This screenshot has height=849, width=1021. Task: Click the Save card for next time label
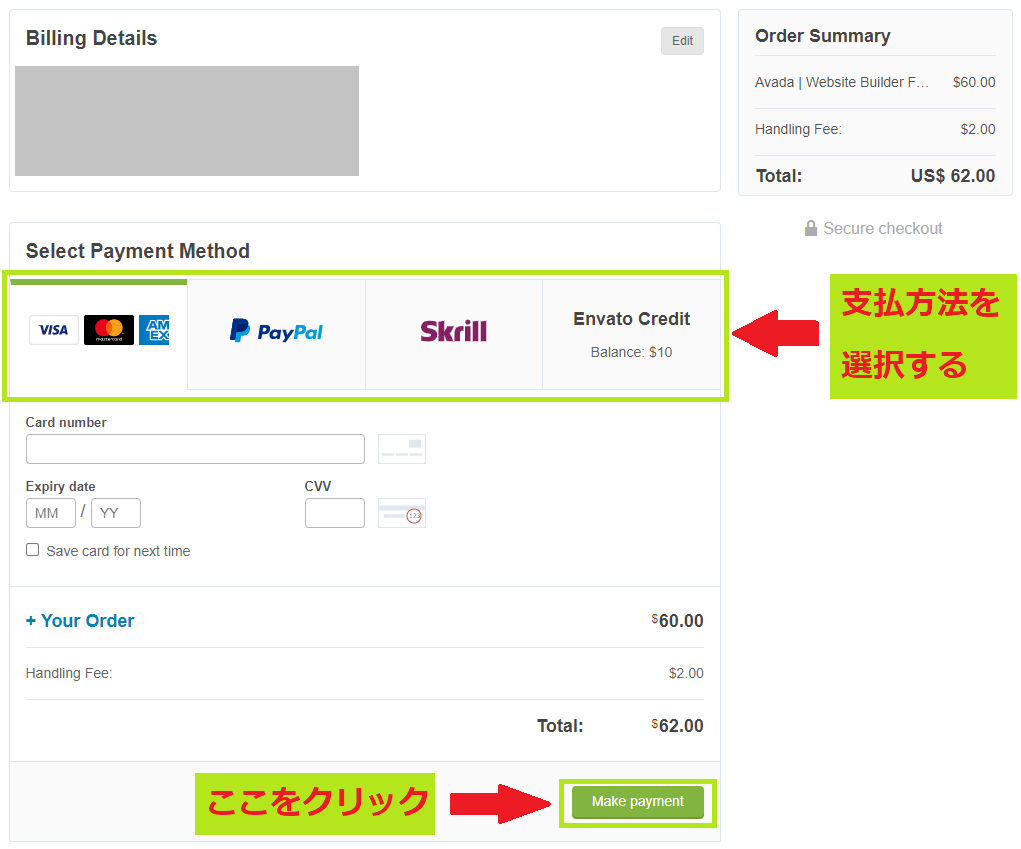tap(118, 551)
